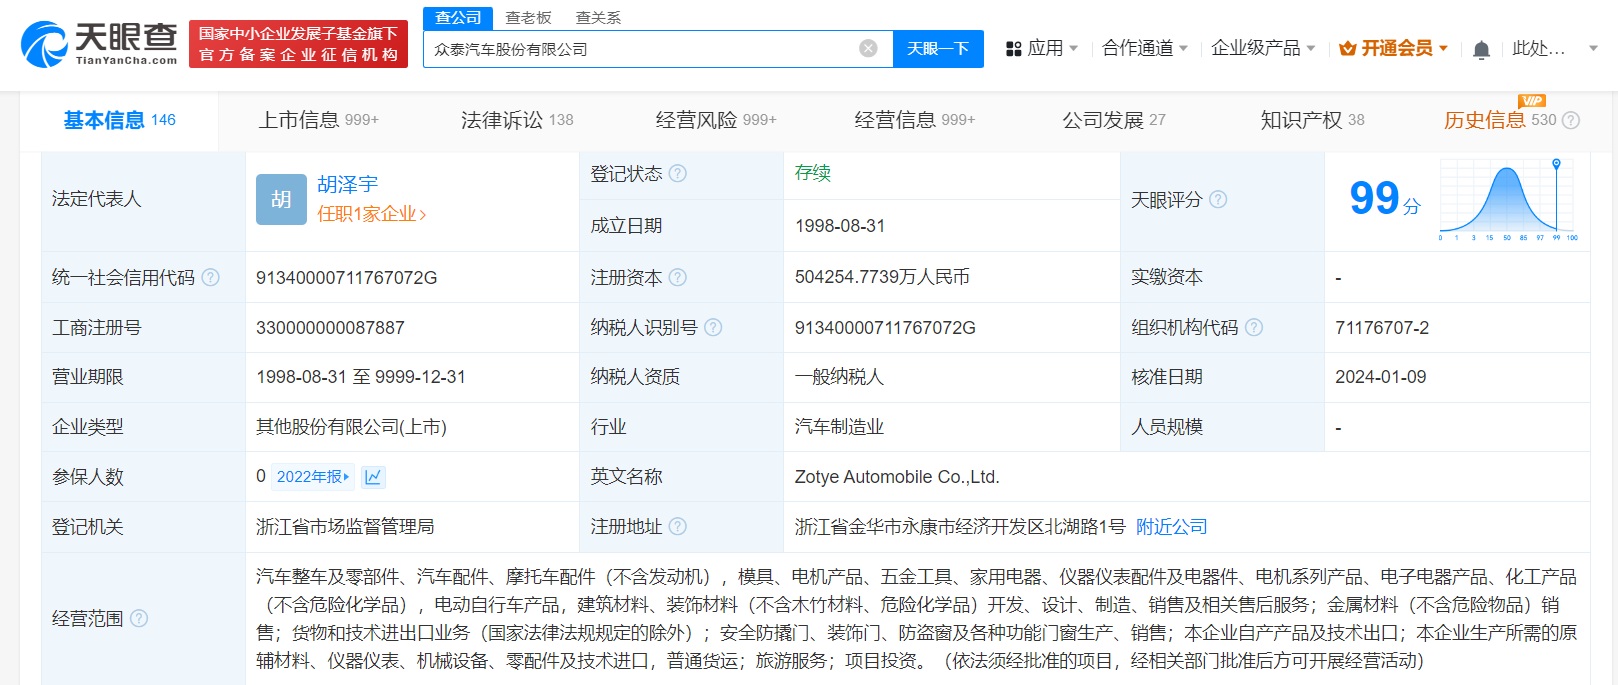Click the TianYanCha logo

tap(99, 44)
